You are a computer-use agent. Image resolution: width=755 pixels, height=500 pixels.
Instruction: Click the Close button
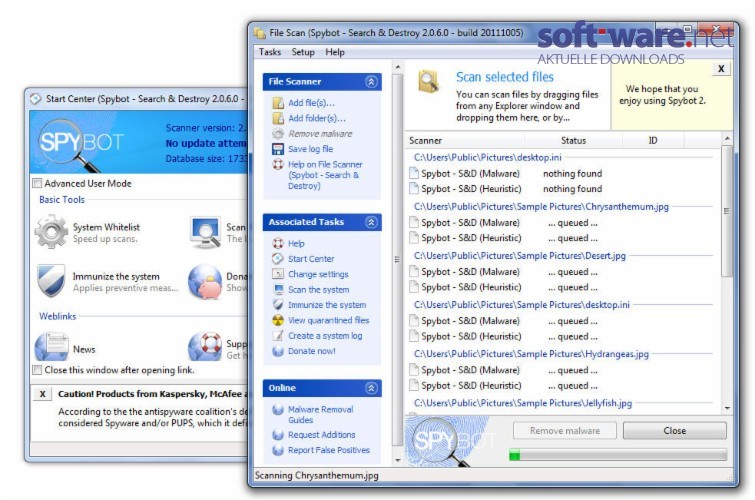pyautogui.click(x=675, y=431)
